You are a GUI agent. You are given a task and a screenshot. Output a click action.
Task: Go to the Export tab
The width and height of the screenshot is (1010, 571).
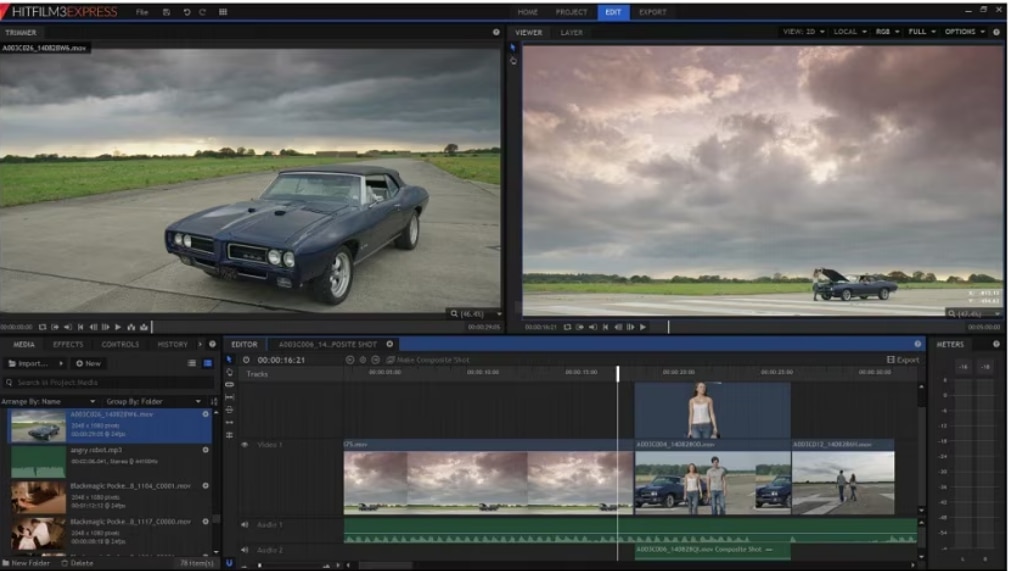[652, 12]
